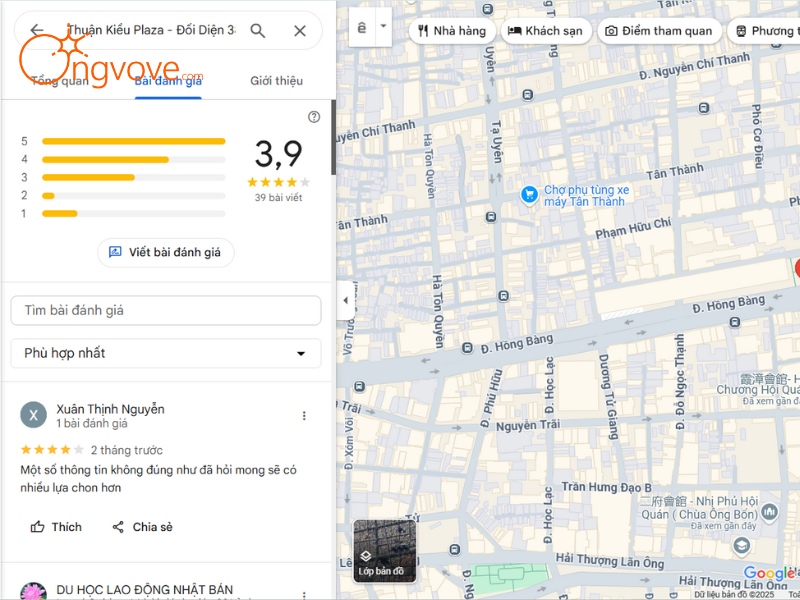Click the 5-star rating bar

click(x=134, y=141)
